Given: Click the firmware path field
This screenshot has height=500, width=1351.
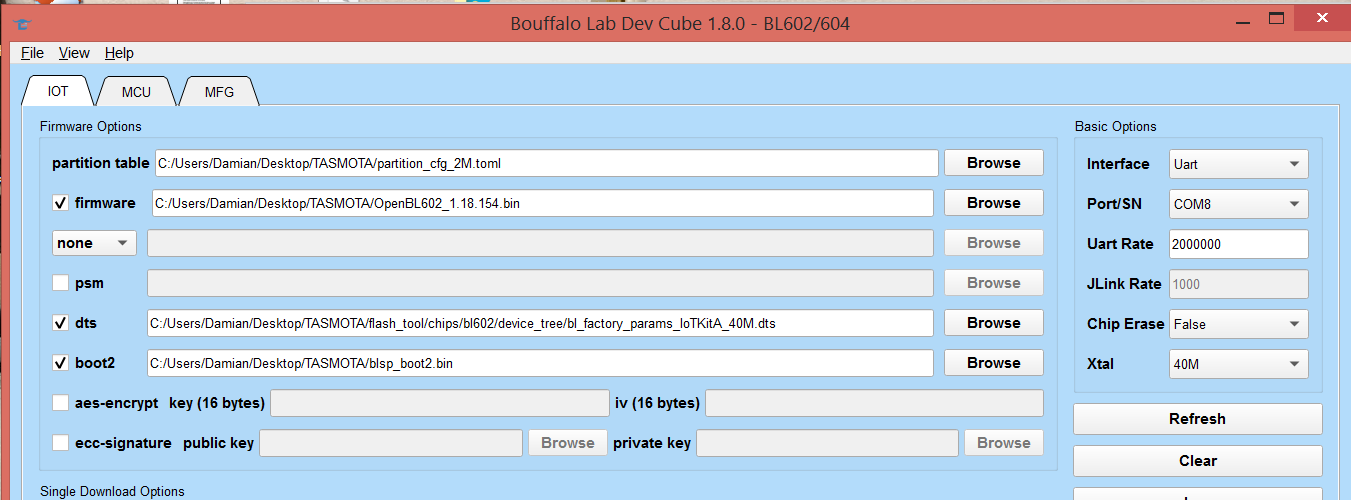Looking at the screenshot, I should pyautogui.click(x=543, y=203).
